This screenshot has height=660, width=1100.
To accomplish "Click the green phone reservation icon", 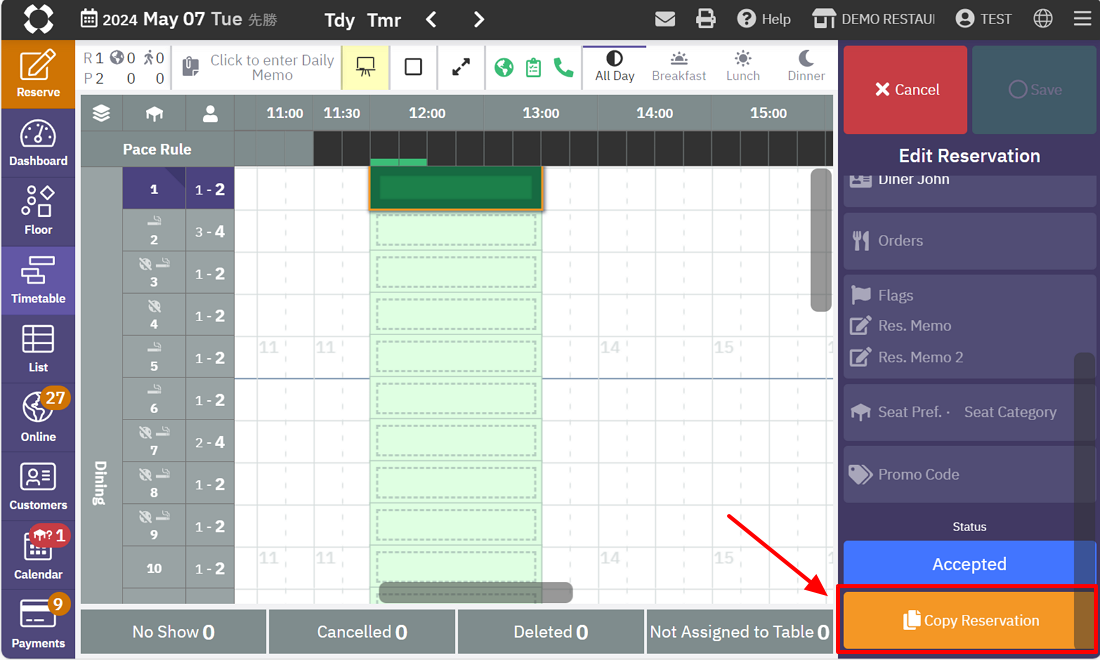I will click(x=563, y=67).
